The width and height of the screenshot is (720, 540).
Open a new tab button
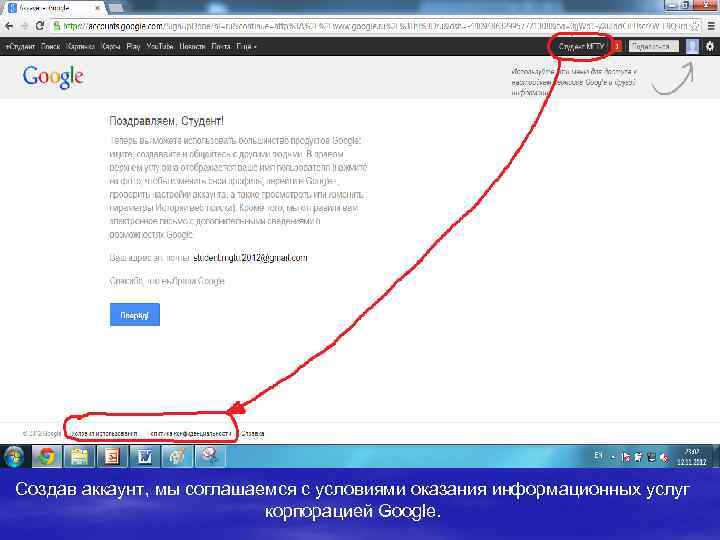[116, 8]
